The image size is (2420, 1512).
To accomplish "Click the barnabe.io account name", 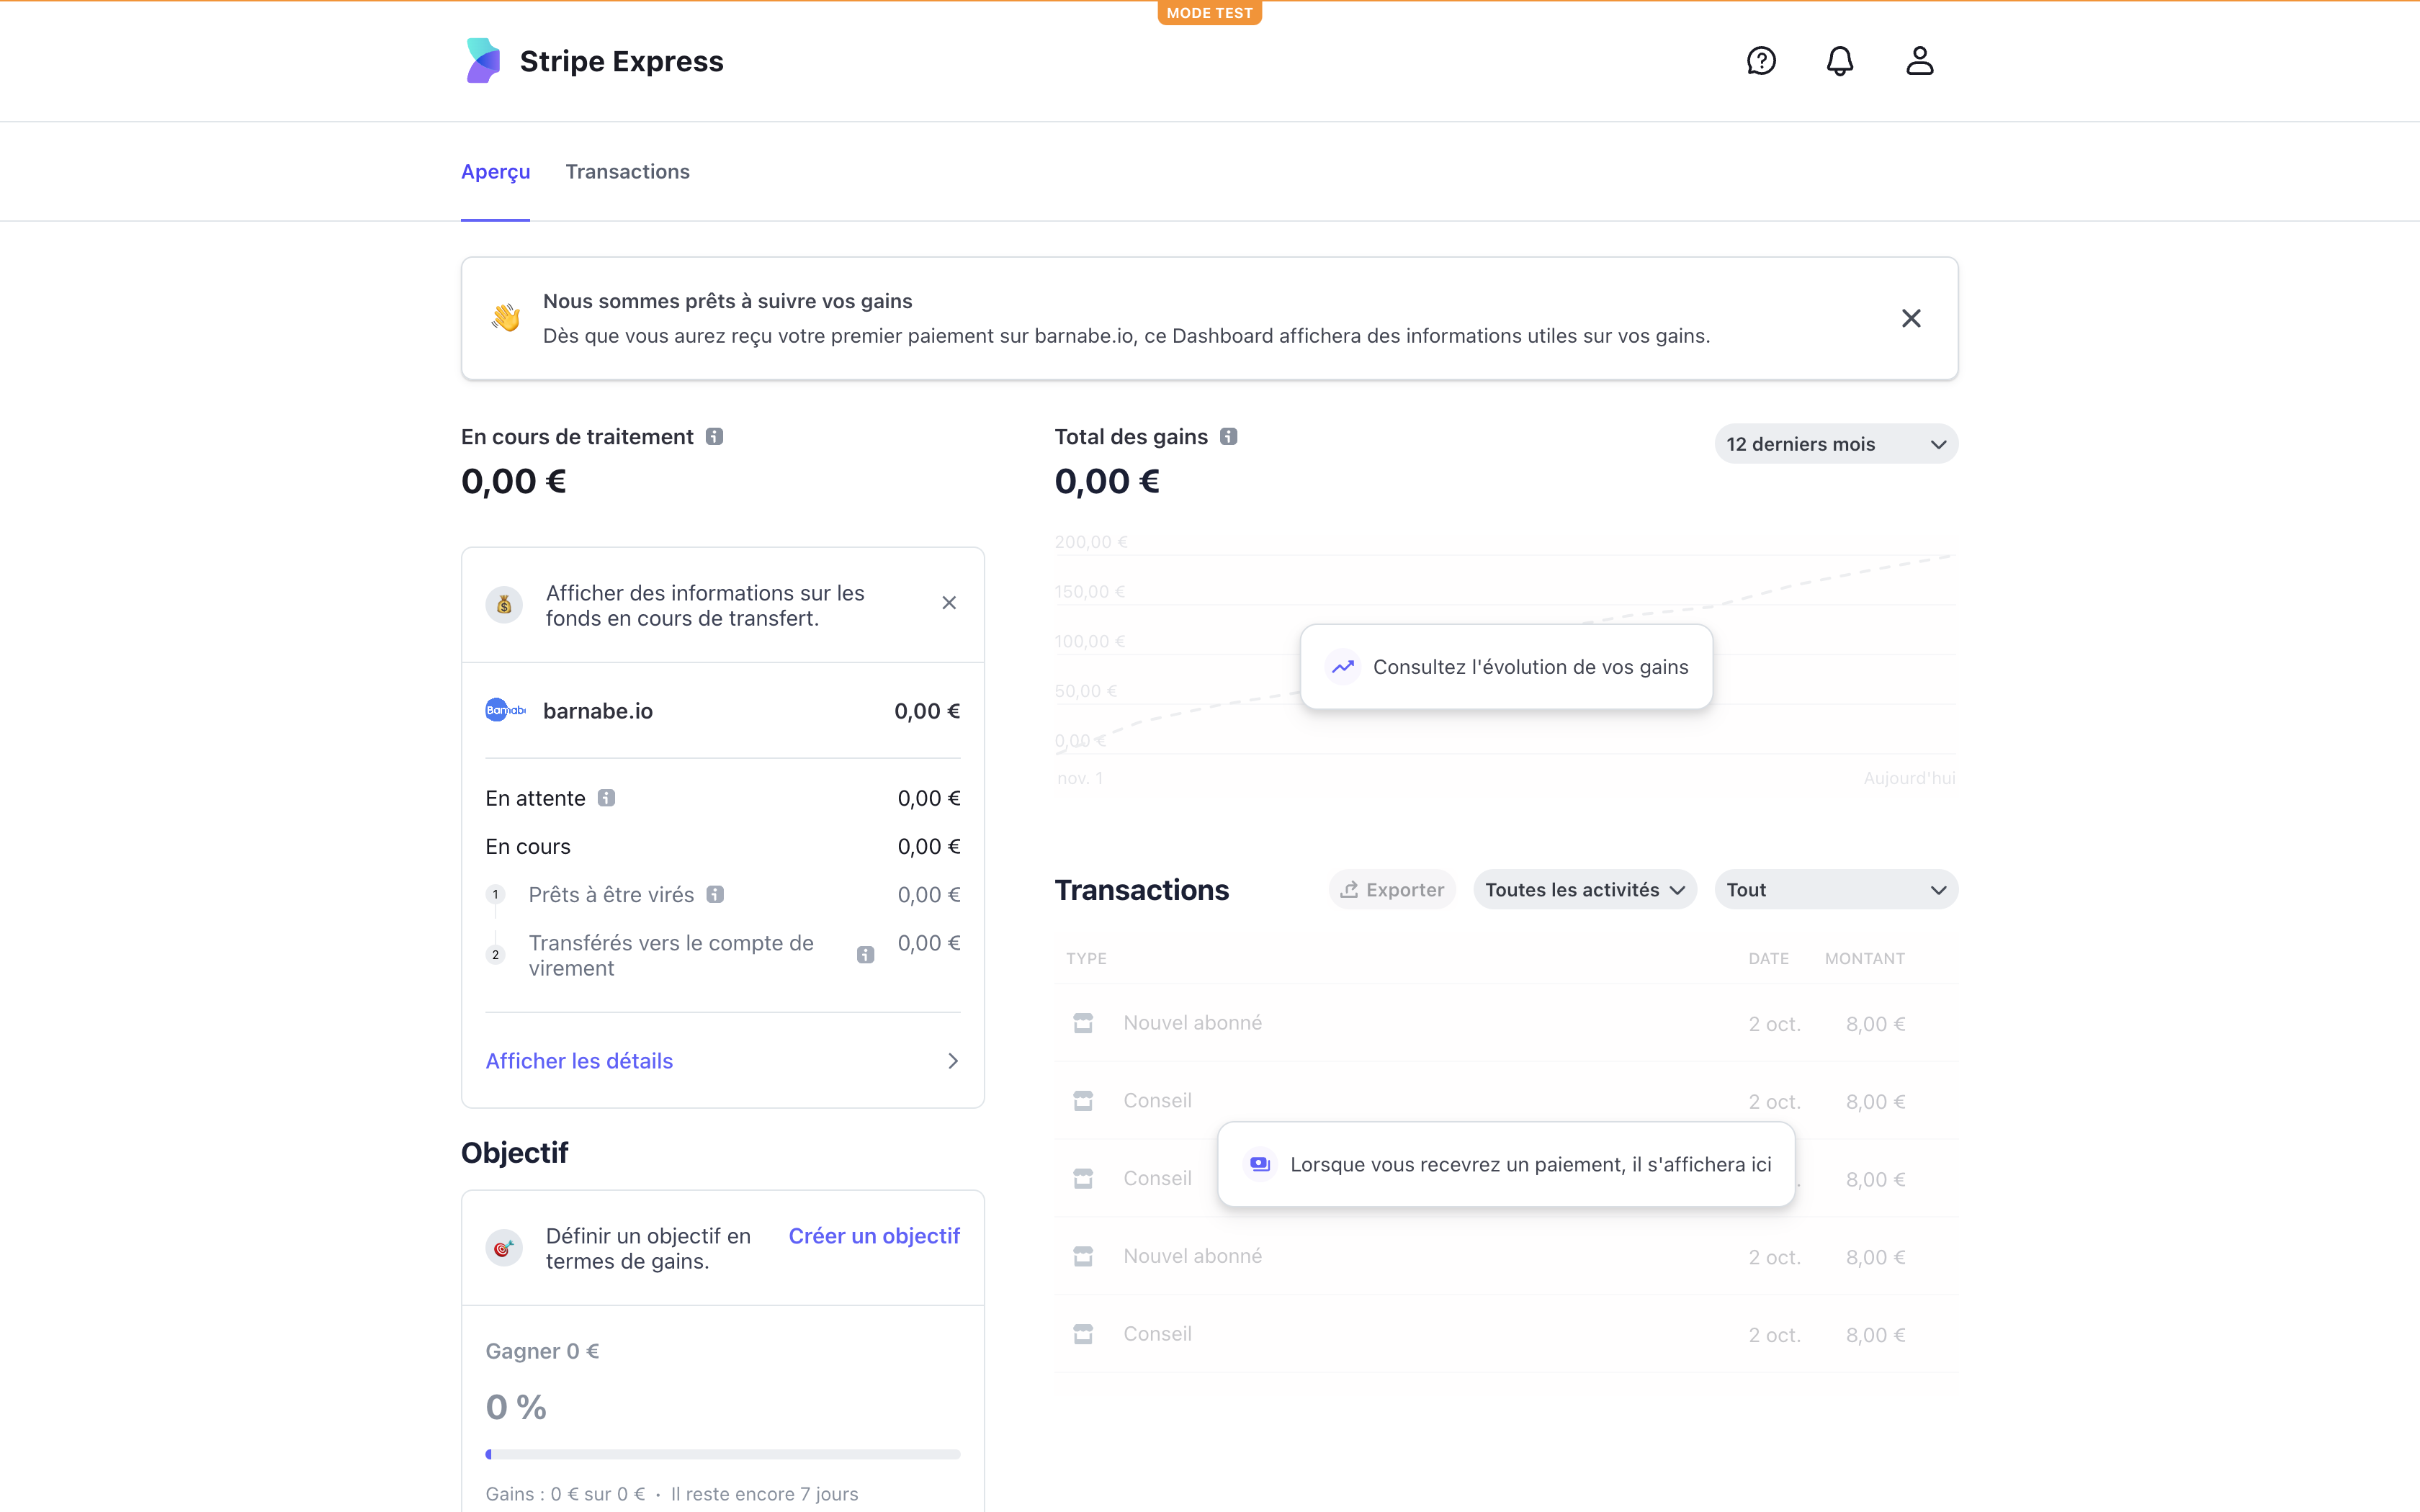I will 598,711.
